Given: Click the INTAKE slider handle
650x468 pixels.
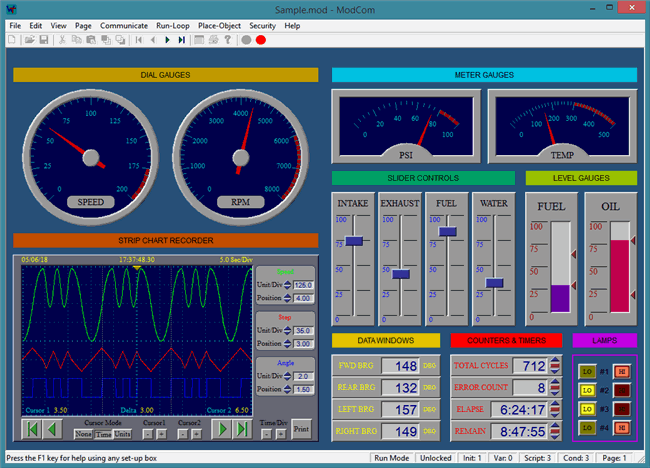Looking at the screenshot, I should tap(353, 241).
